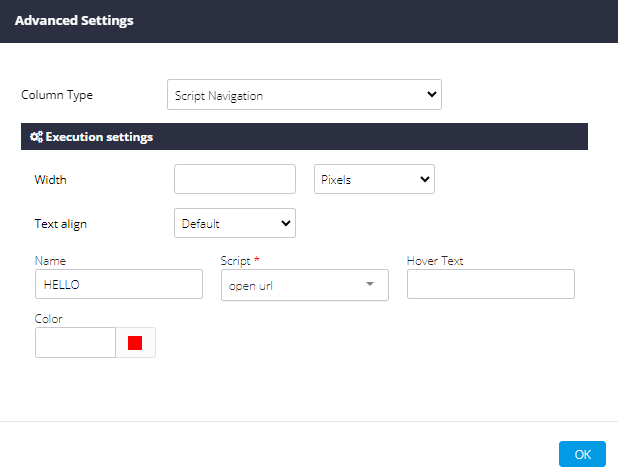Click the Execution settings header text
Image resolution: width=618 pixels, height=475 pixels.
click(x=99, y=137)
